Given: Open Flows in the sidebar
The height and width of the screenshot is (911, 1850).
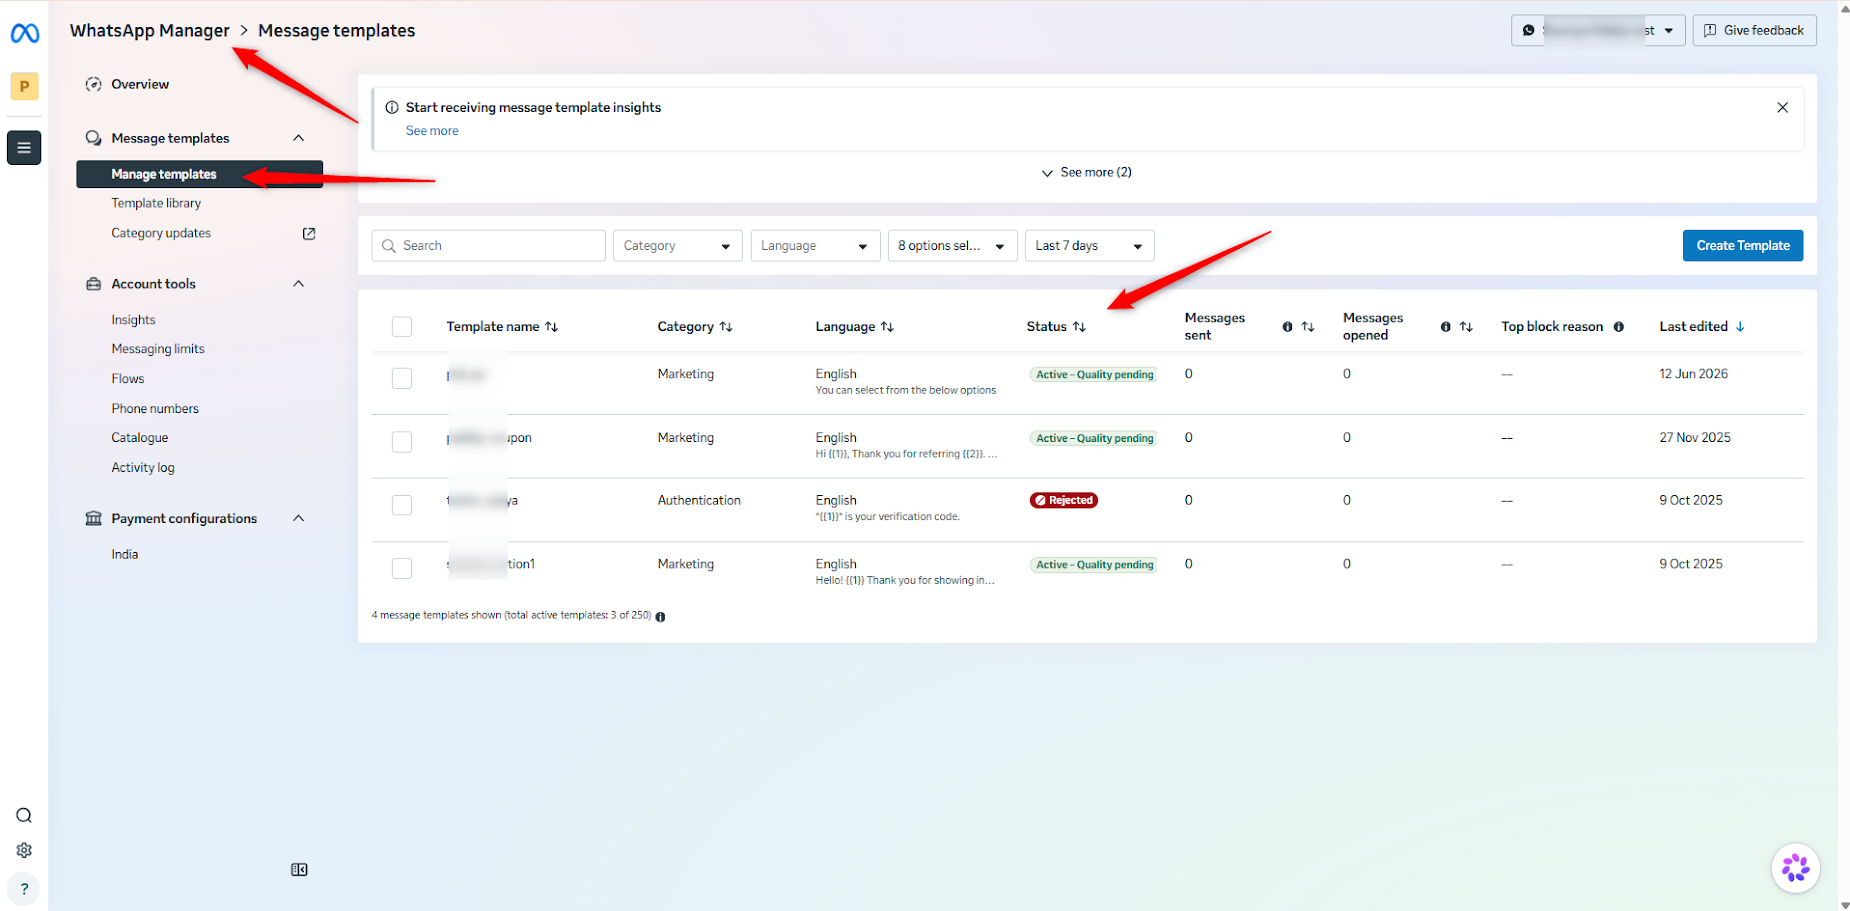Looking at the screenshot, I should (x=128, y=379).
